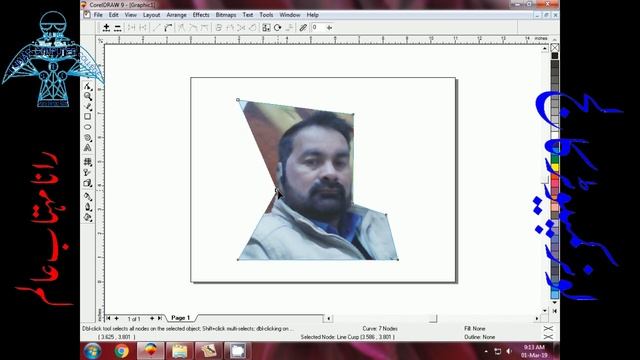Select the Interactive Transparency tool
Viewport: 640px width, 360px height.
point(88,173)
